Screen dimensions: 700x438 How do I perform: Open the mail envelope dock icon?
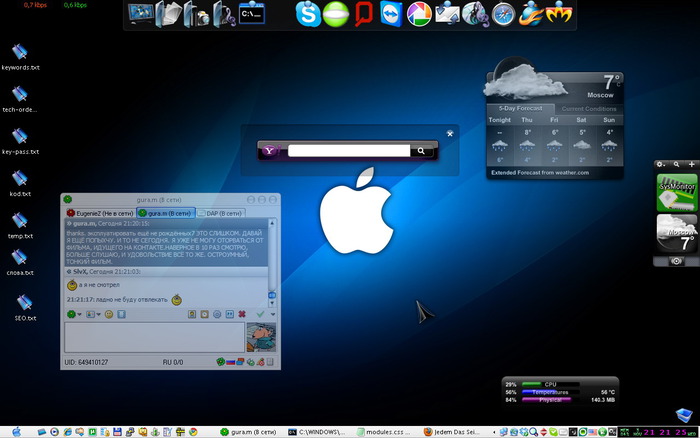[x=446, y=13]
